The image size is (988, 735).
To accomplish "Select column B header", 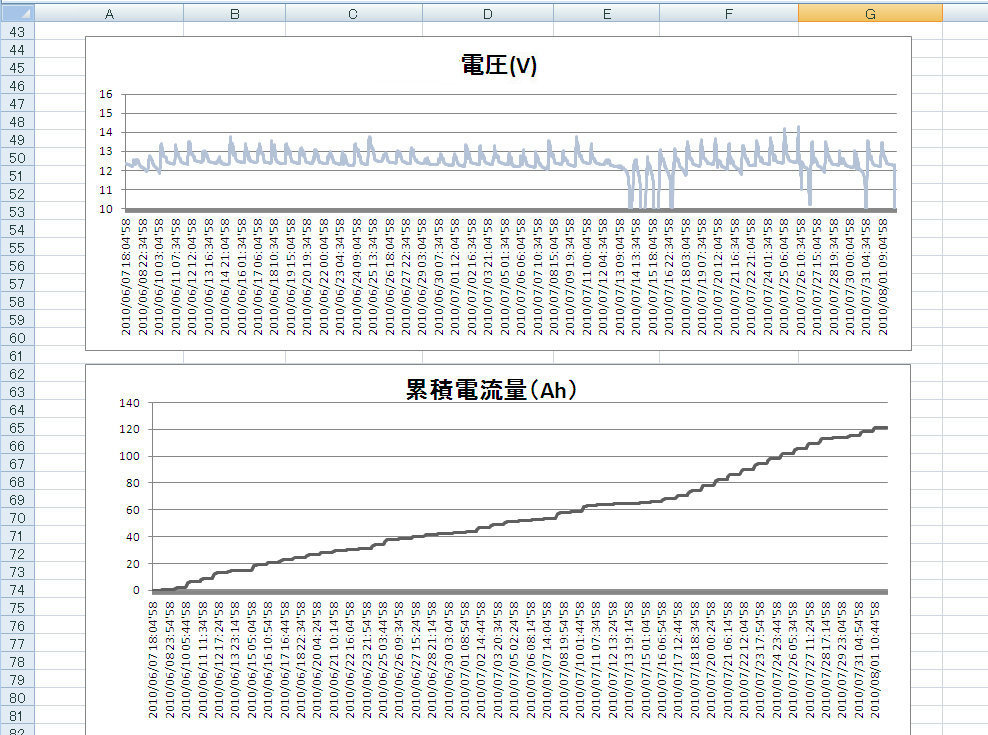I will tap(234, 14).
